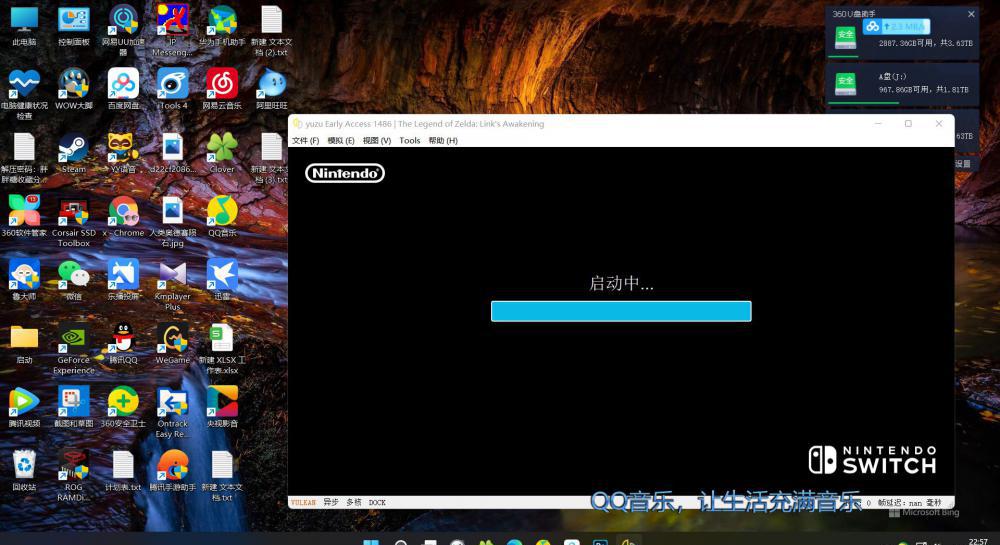Click the blue 启动中 loading progress bar
Image resolution: width=1000 pixels, height=545 pixels.
pyautogui.click(x=621, y=311)
